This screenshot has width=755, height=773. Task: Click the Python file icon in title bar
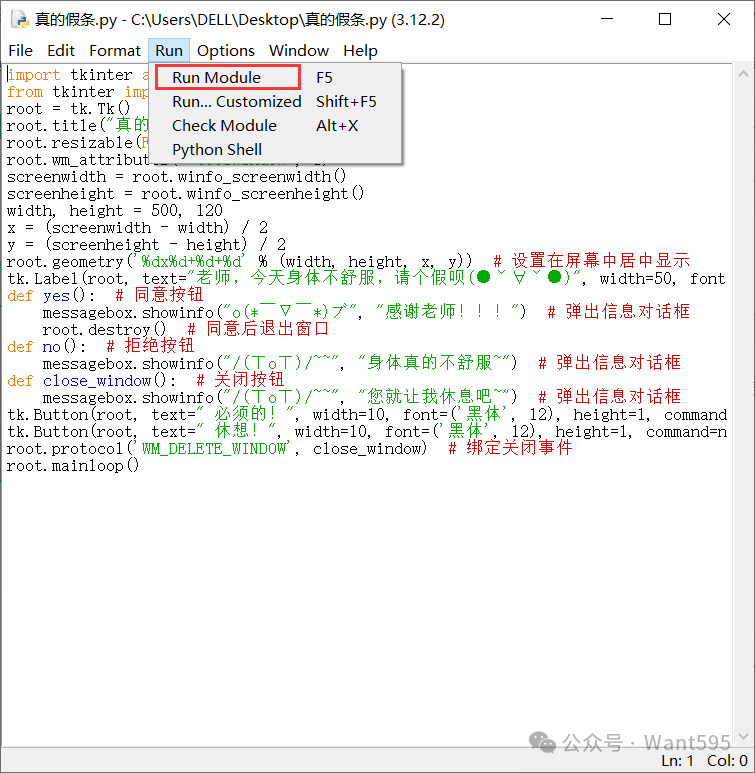pos(19,19)
